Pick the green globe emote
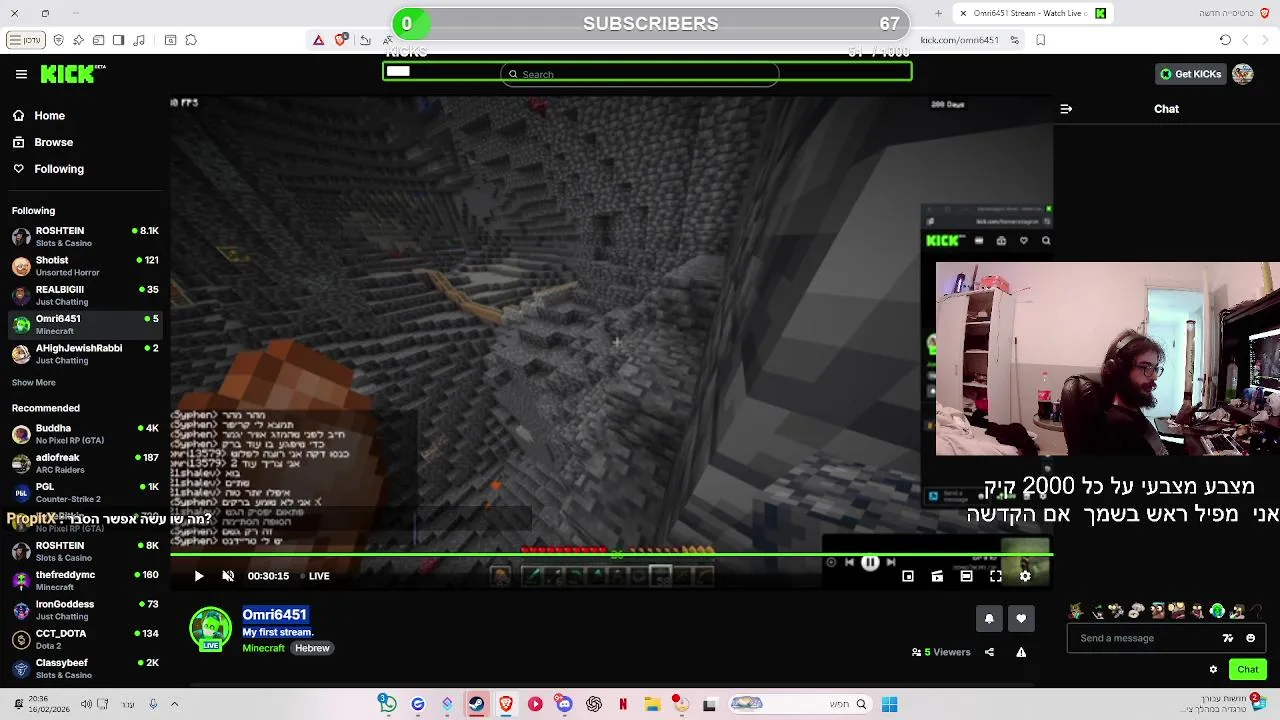The image size is (1280, 720). pyautogui.click(x=1217, y=611)
